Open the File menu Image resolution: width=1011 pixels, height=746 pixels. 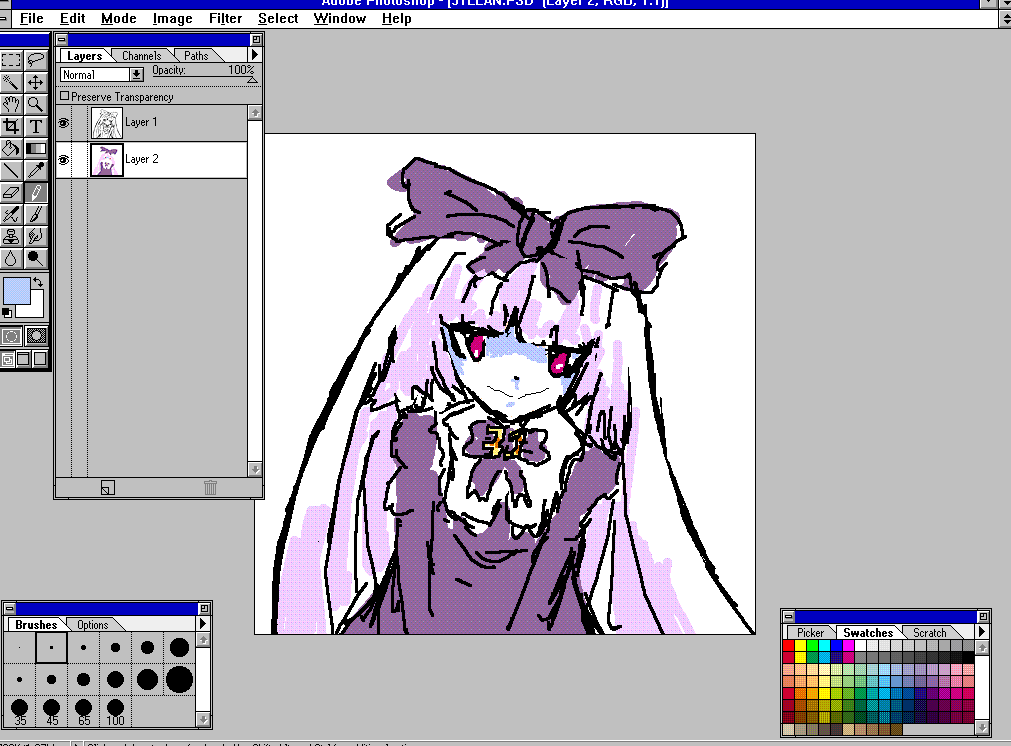click(32, 19)
